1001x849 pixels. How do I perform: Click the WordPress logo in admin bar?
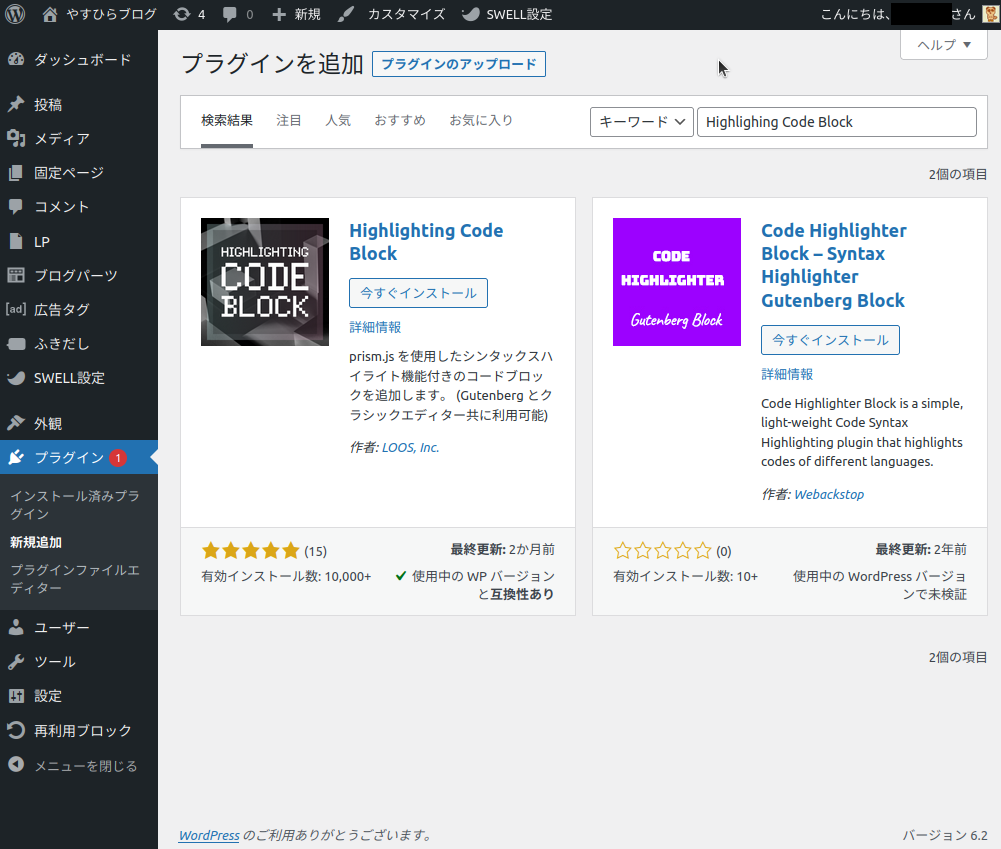(15, 14)
